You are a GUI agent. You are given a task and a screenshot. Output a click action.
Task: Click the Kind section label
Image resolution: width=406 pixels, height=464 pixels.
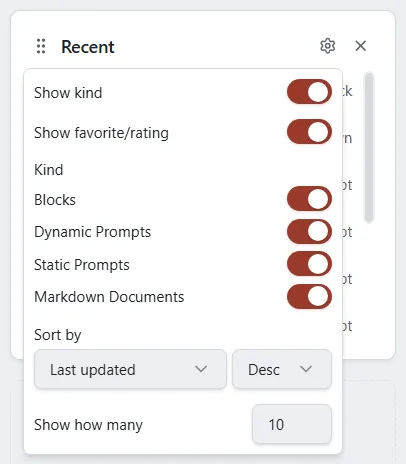click(49, 170)
